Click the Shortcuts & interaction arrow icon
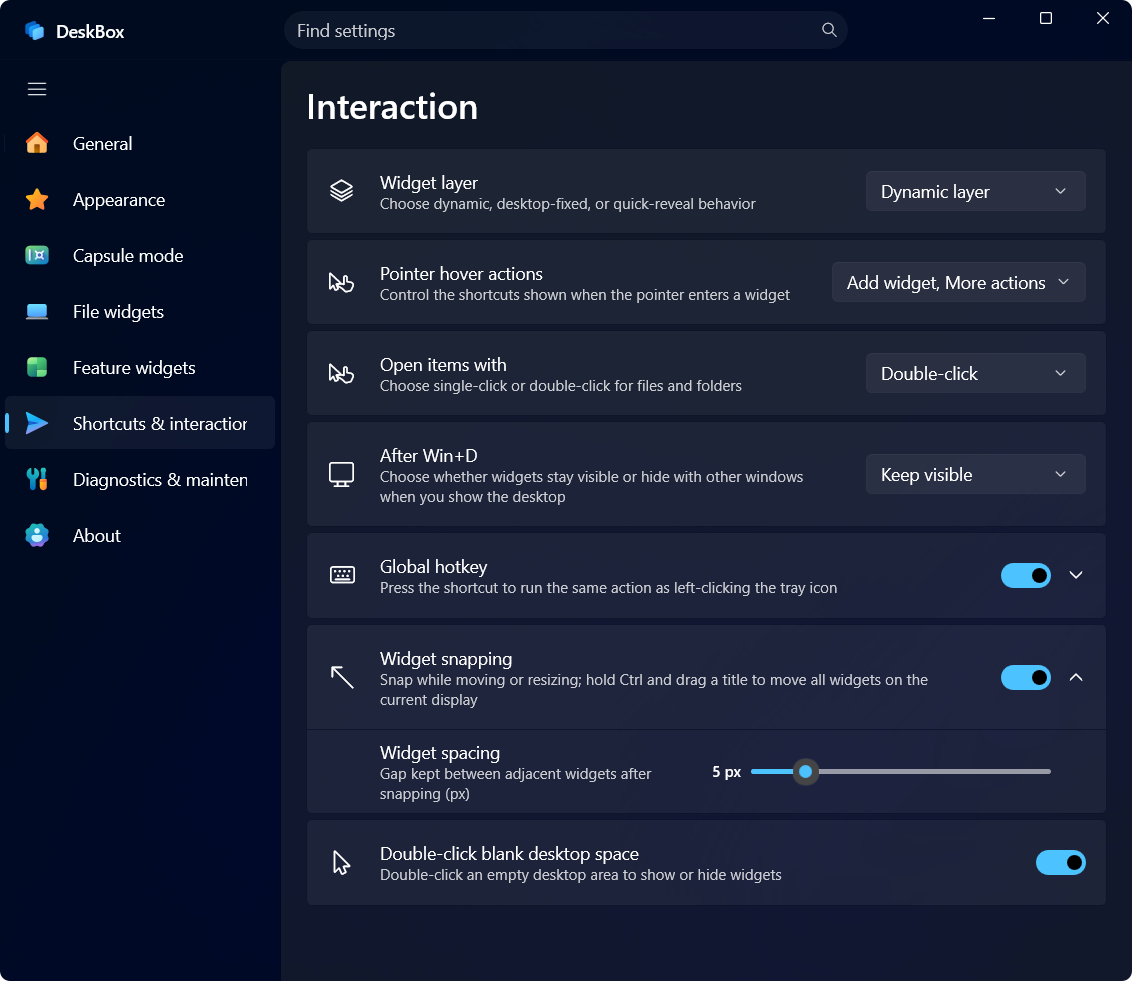This screenshot has width=1132, height=981. point(37,423)
